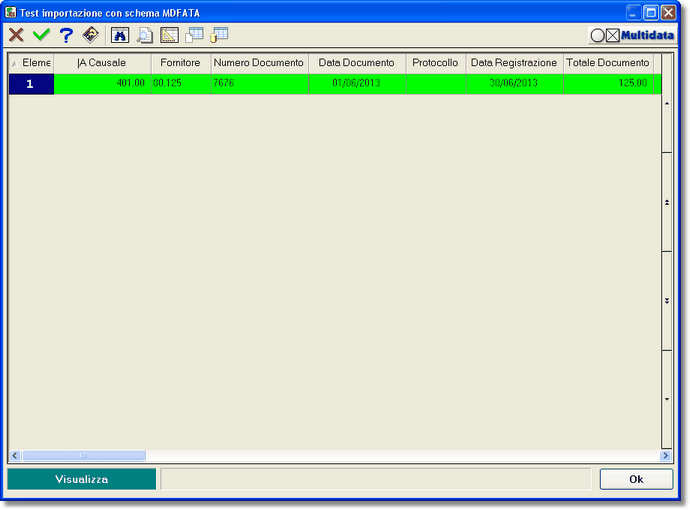Click the red X cancel icon
Screen dimensions: 690x510
coord(16,35)
